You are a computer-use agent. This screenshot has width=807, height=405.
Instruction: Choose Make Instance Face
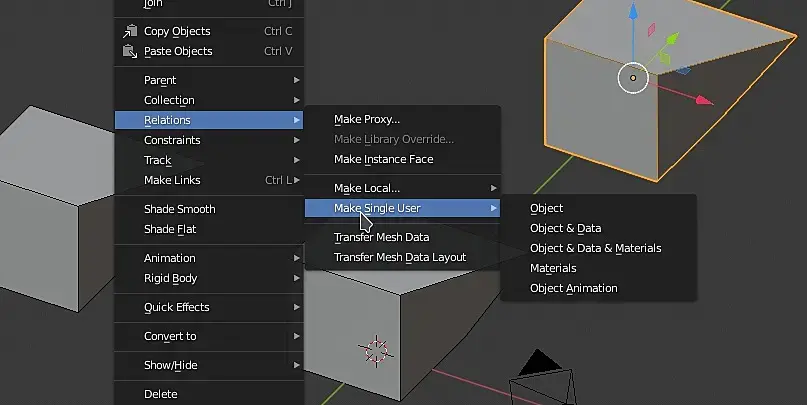pos(383,159)
